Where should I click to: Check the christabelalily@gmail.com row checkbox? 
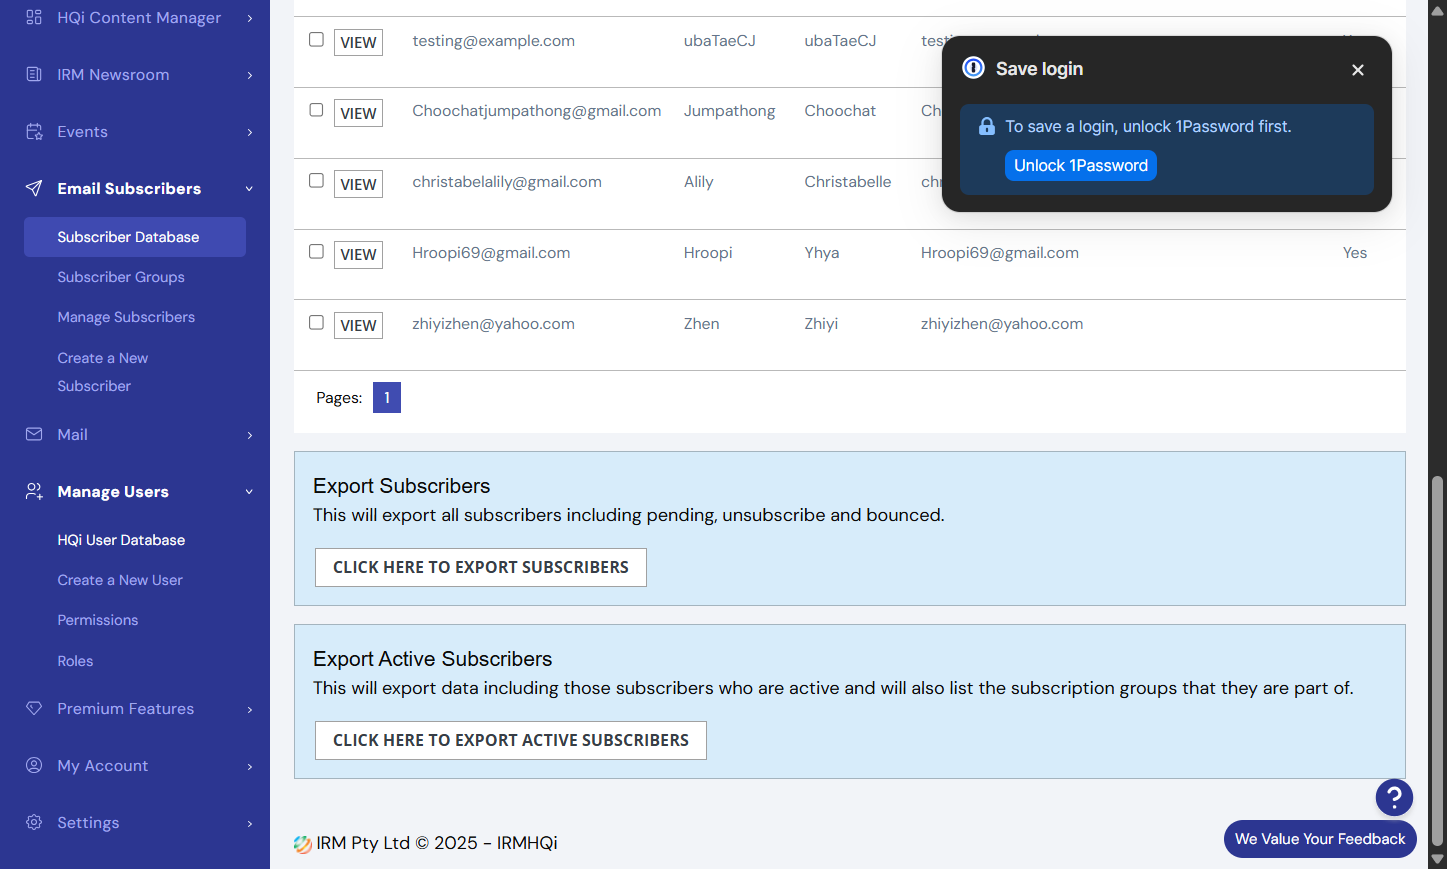(316, 181)
